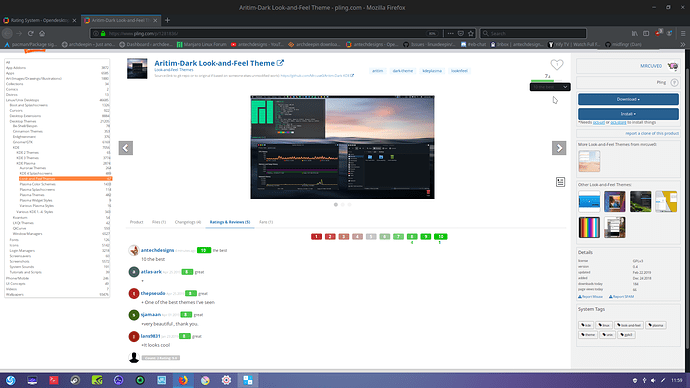Click the heart favorite icon
690x388 pixels.
coord(557,65)
